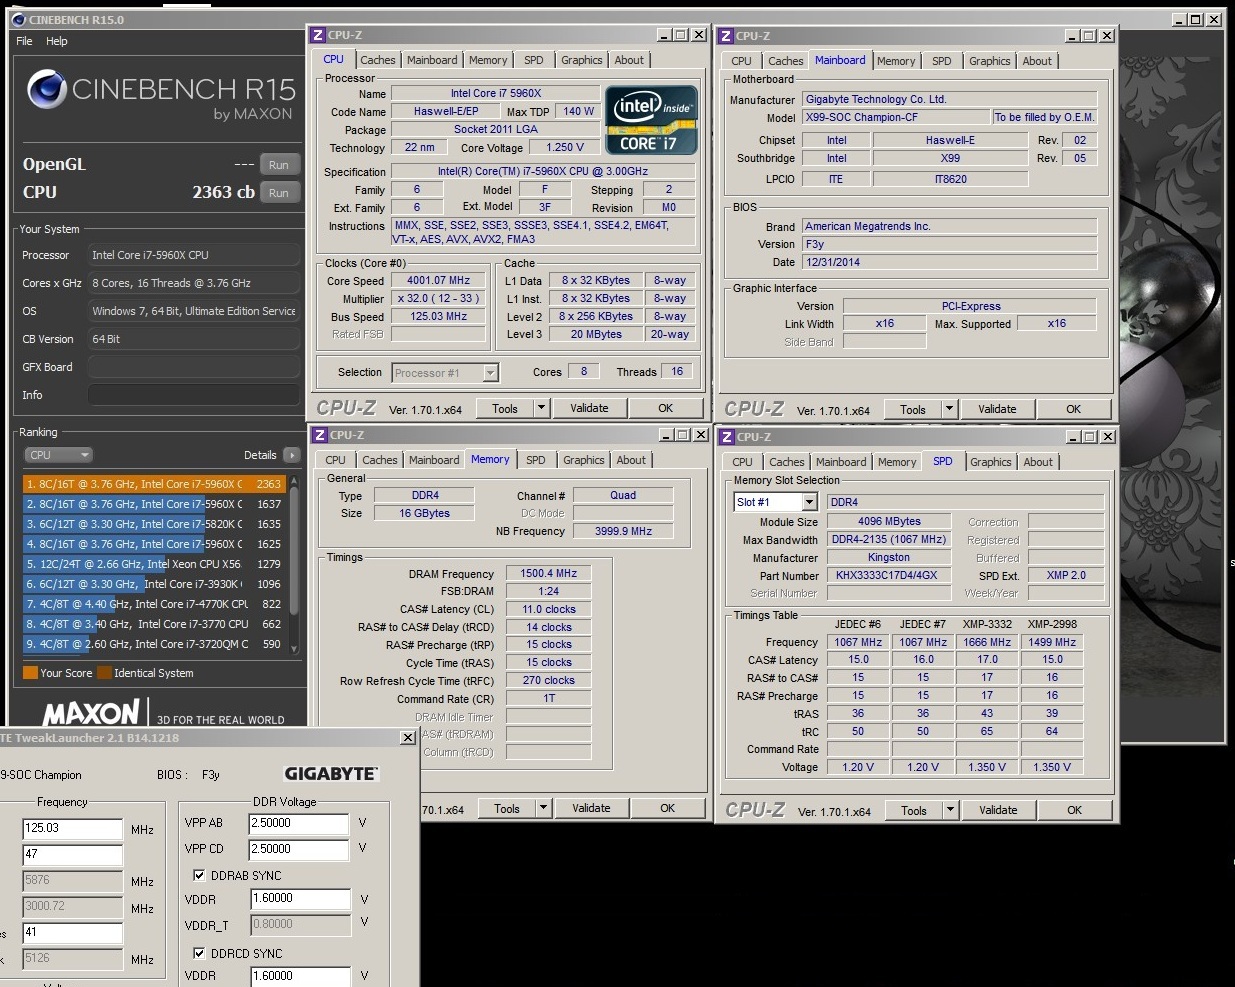Click the Gigabyte logo in TweakLauncher
Viewport: 1235px width, 987px height.
pyautogui.click(x=331, y=774)
